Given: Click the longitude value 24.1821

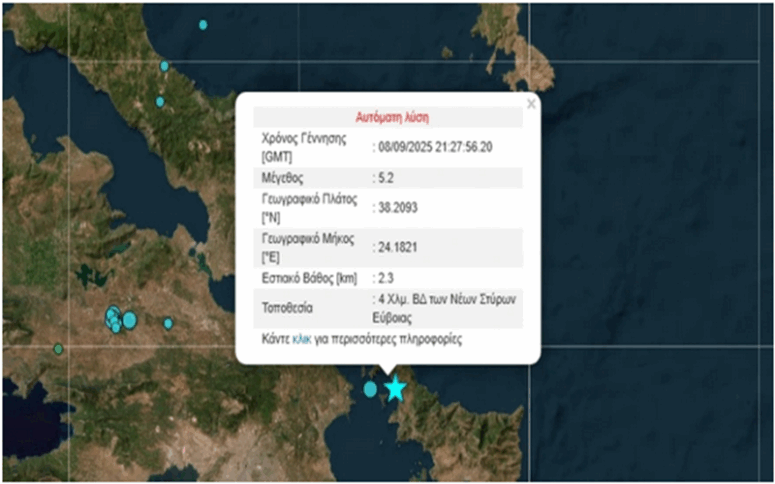Looking at the screenshot, I should pos(398,241).
